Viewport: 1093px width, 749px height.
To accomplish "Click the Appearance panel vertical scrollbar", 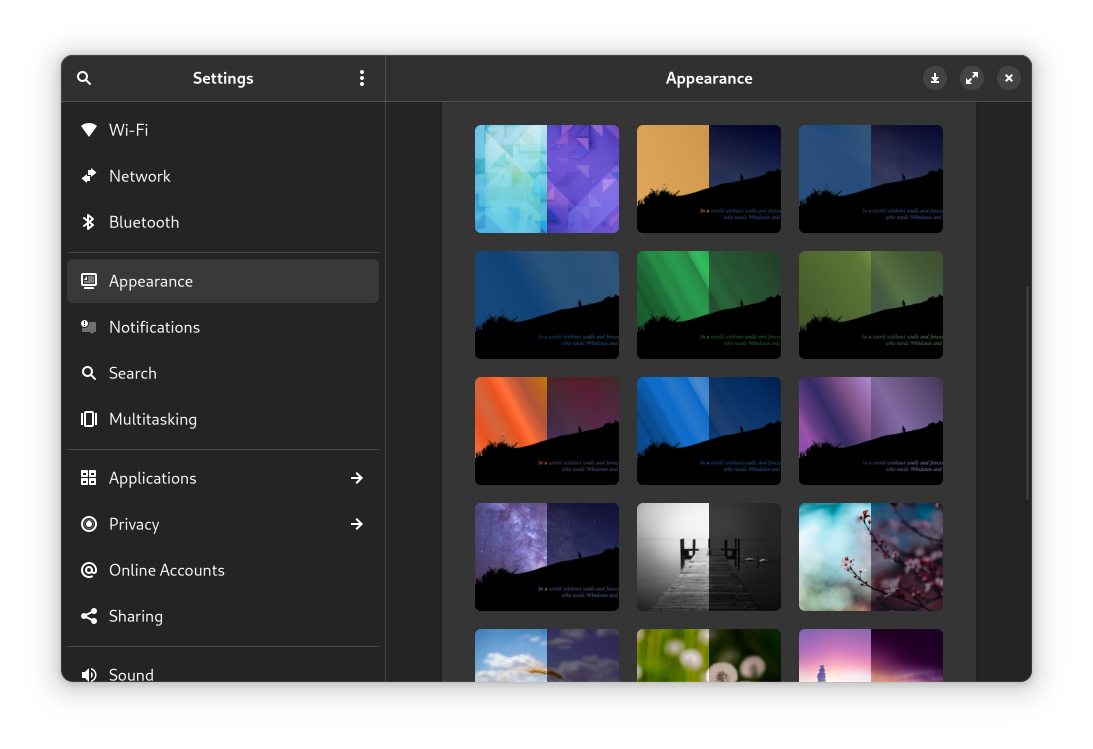I will pyautogui.click(x=1027, y=393).
